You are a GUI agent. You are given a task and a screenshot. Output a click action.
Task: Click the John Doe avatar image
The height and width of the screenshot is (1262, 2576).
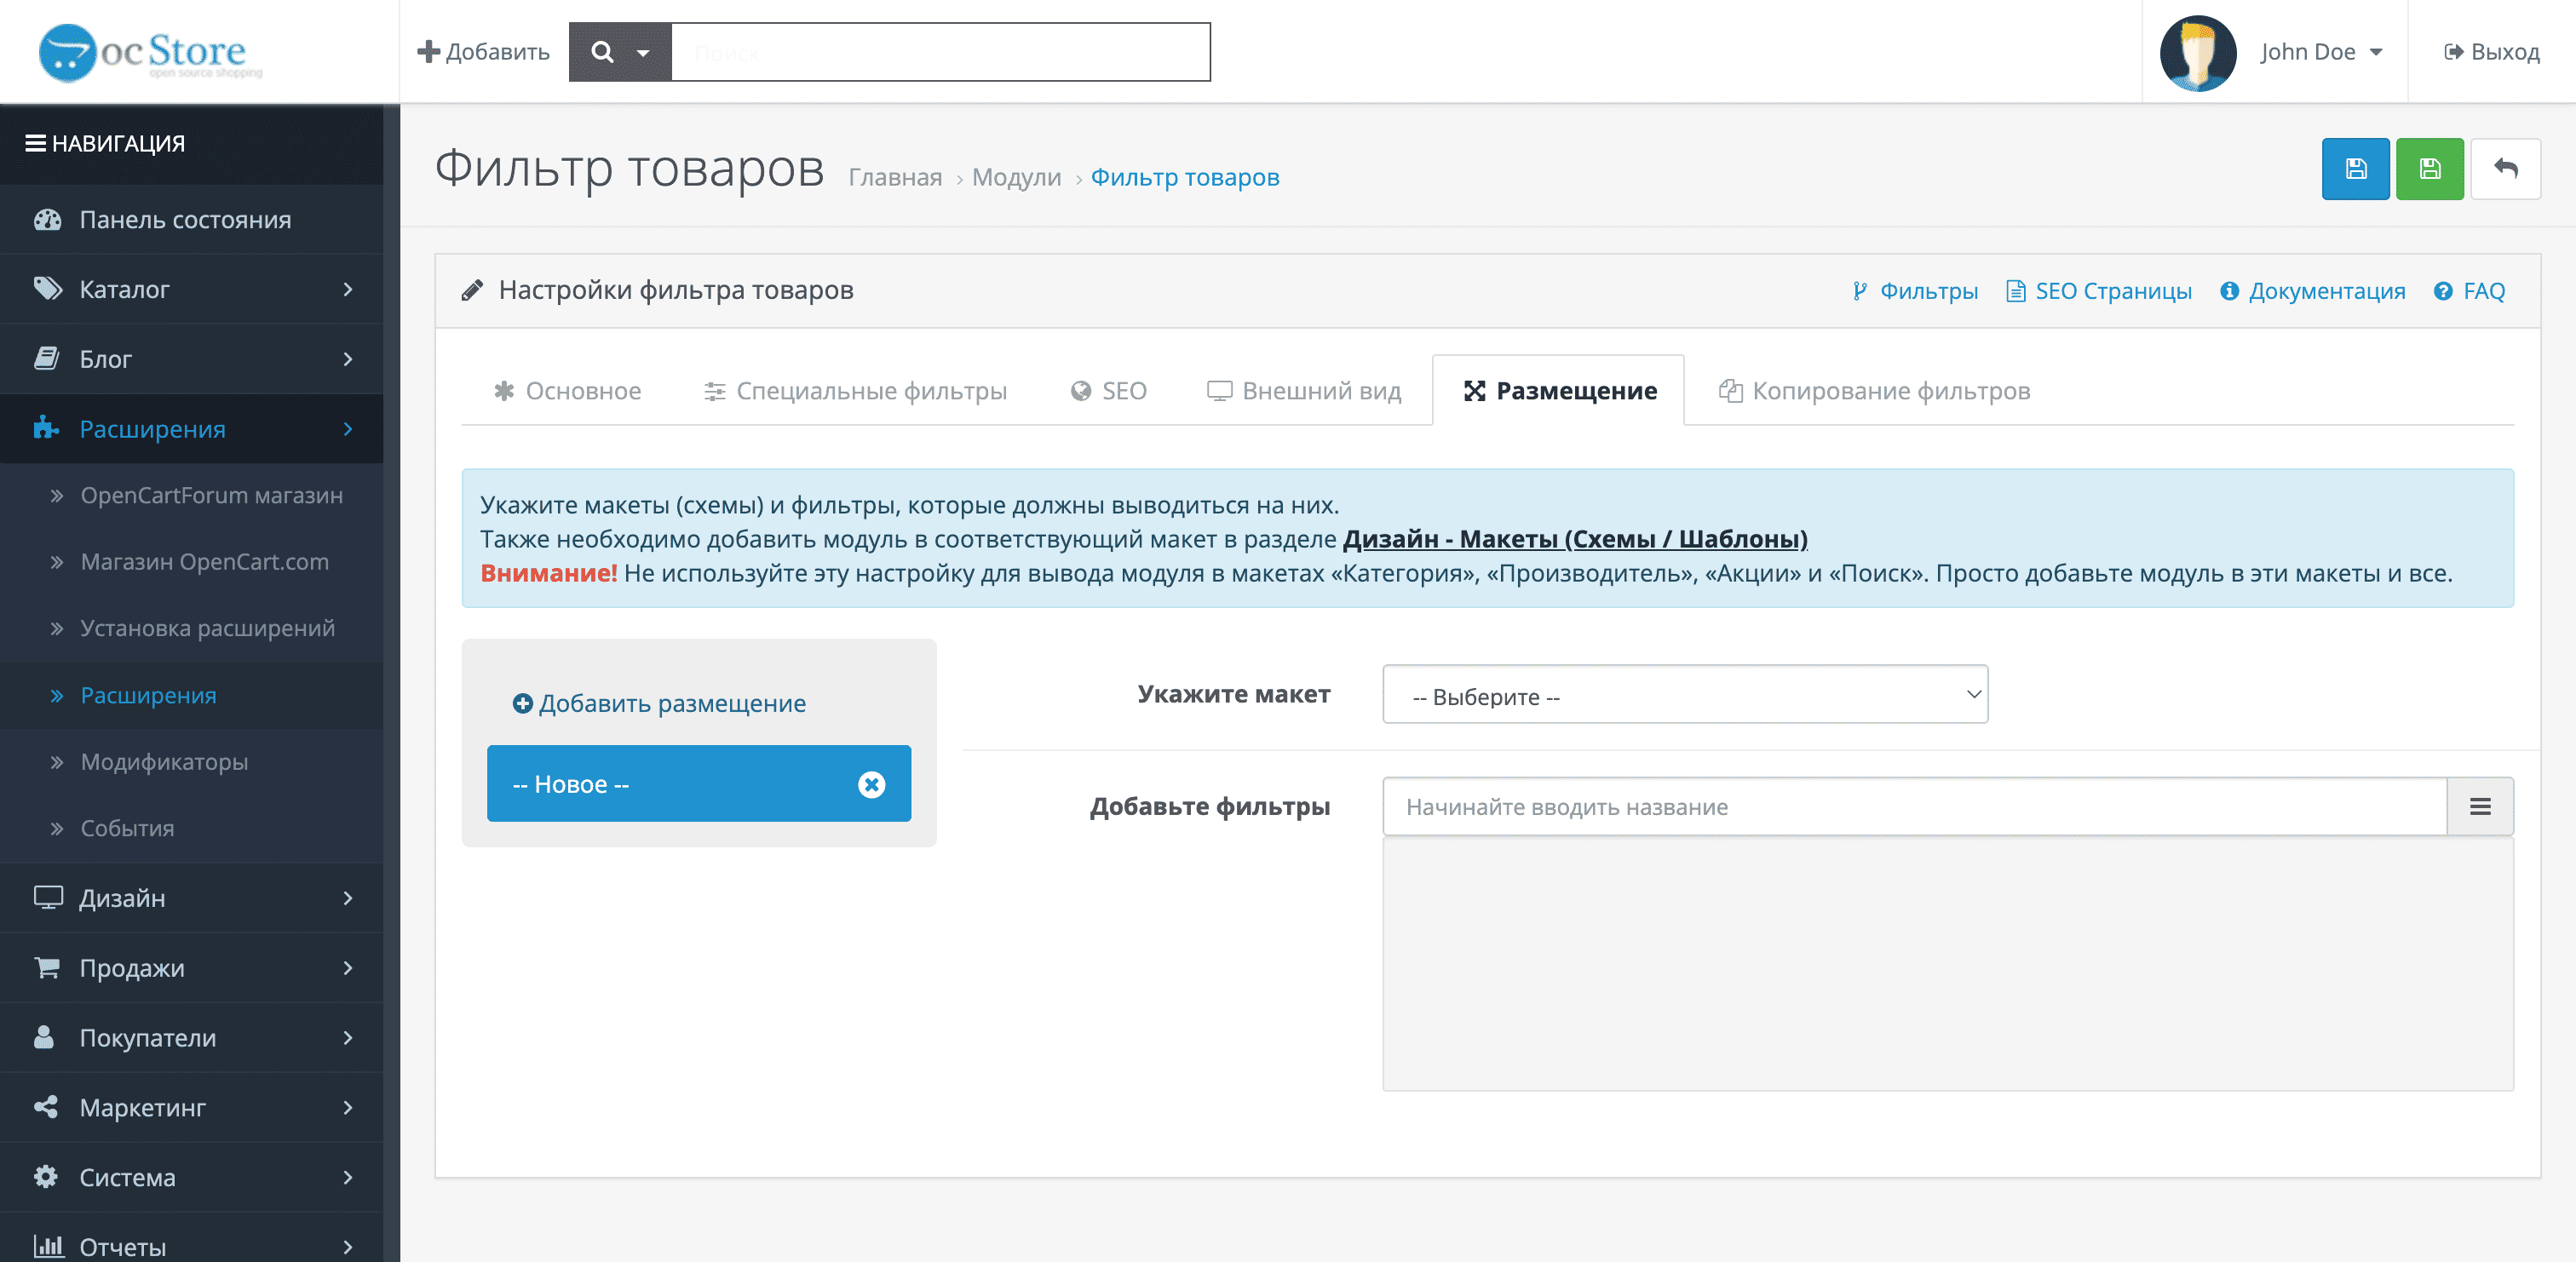[x=2197, y=52]
